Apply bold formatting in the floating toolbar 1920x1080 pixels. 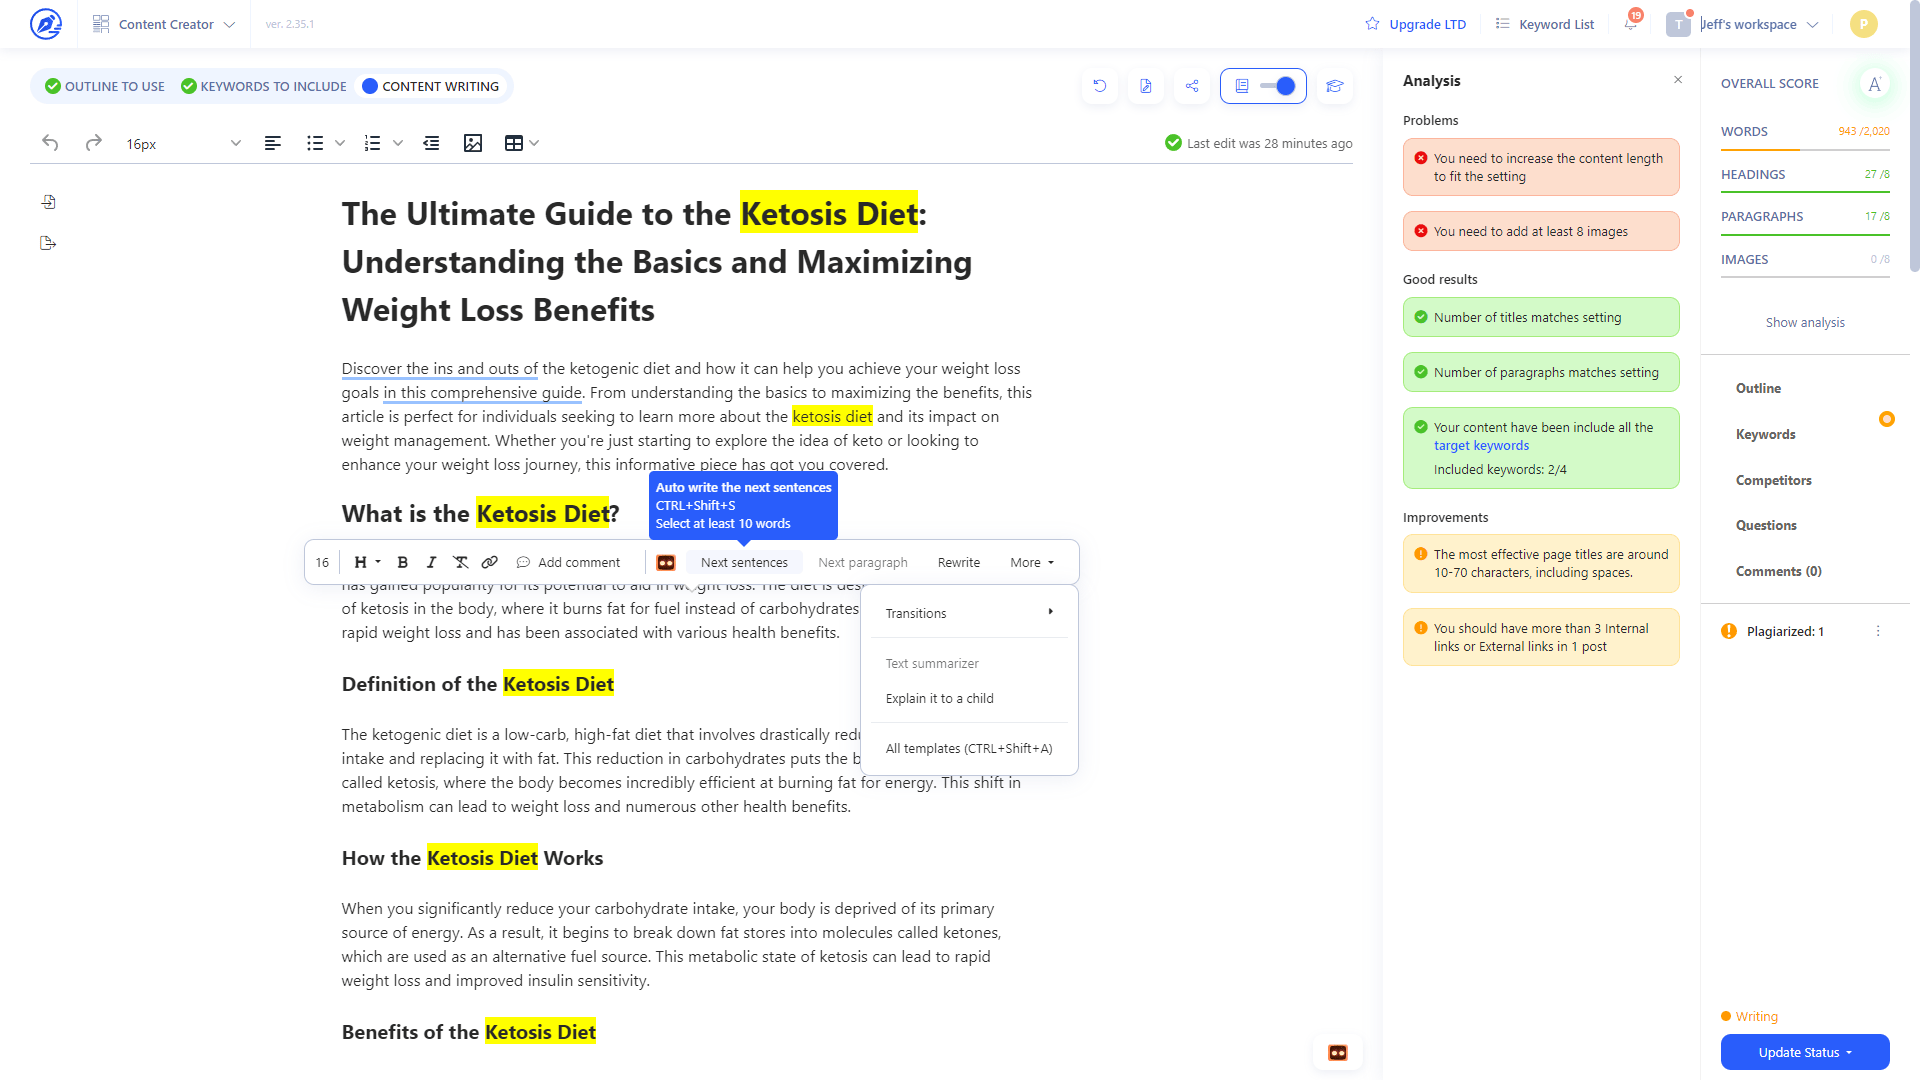coord(402,562)
